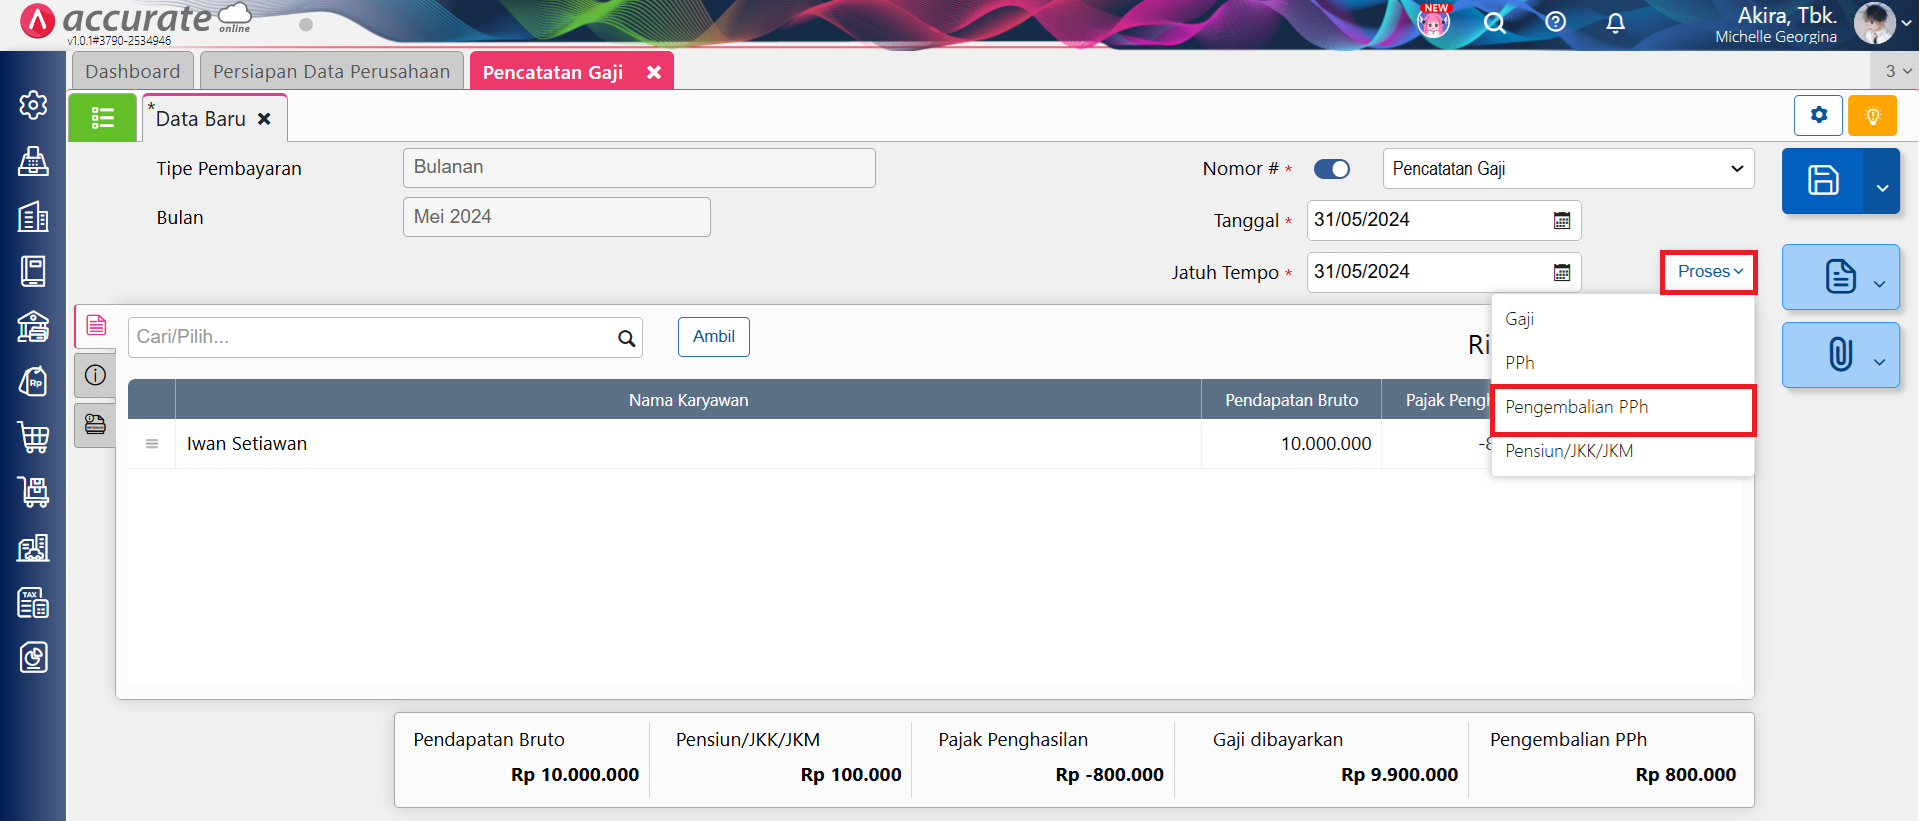1919x821 pixels.
Task: Close the Data Baru tab
Action: pos(264,119)
